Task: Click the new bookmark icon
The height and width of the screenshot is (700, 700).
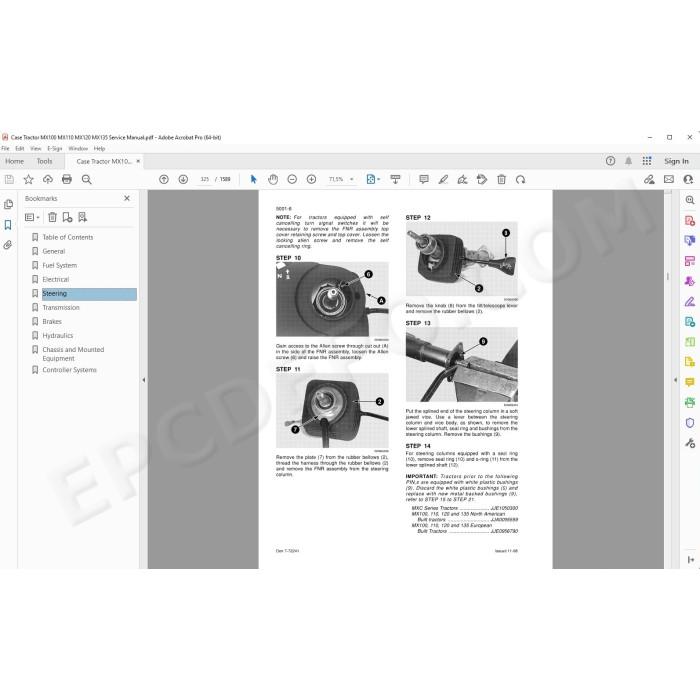Action: point(67,217)
